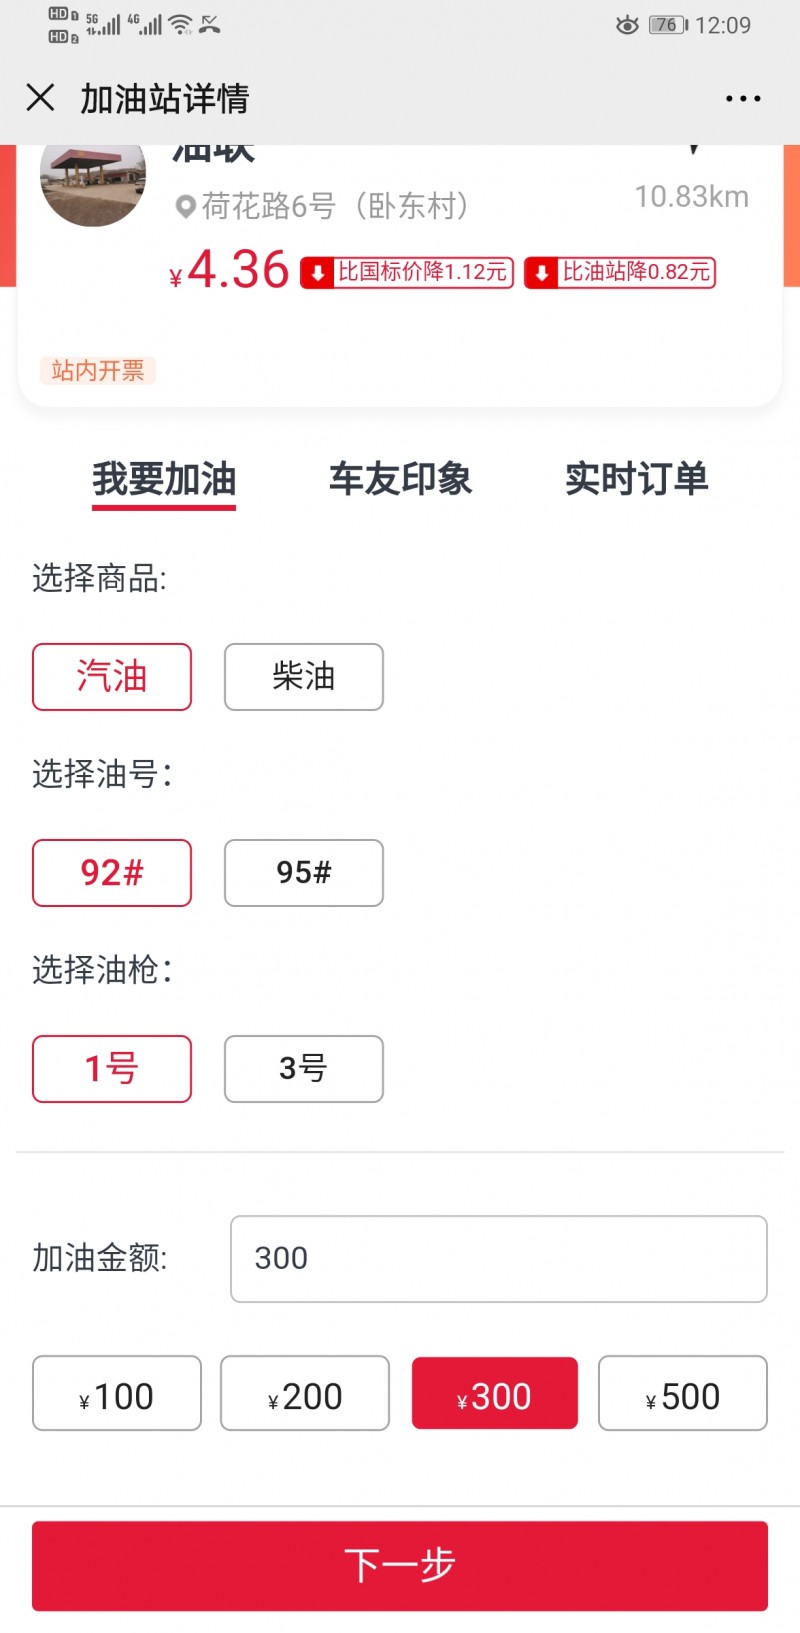Pick the ¥100 preset amount
800x1633 pixels.
click(x=117, y=1393)
